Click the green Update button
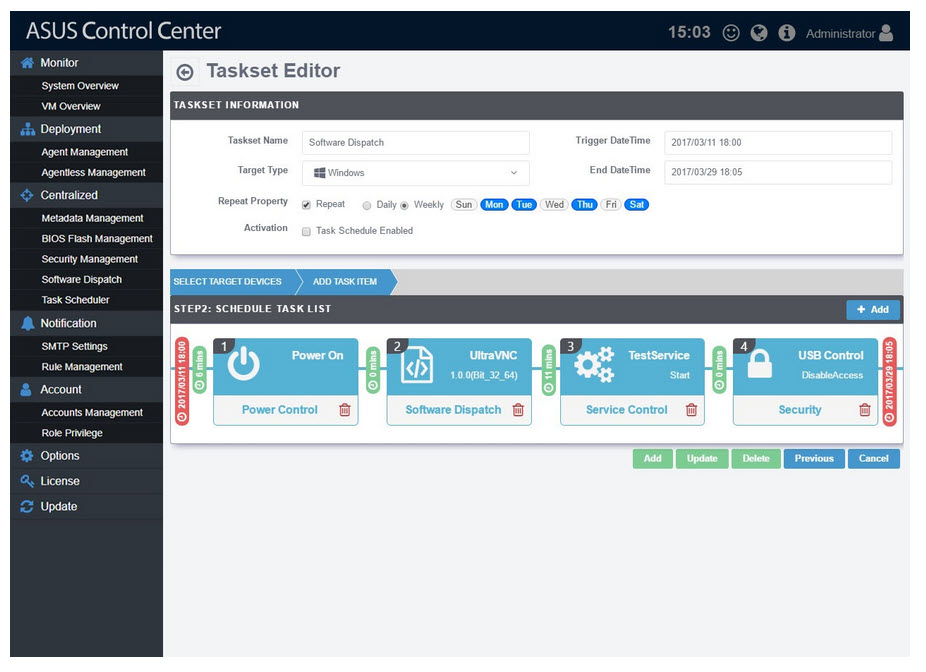 click(x=702, y=459)
